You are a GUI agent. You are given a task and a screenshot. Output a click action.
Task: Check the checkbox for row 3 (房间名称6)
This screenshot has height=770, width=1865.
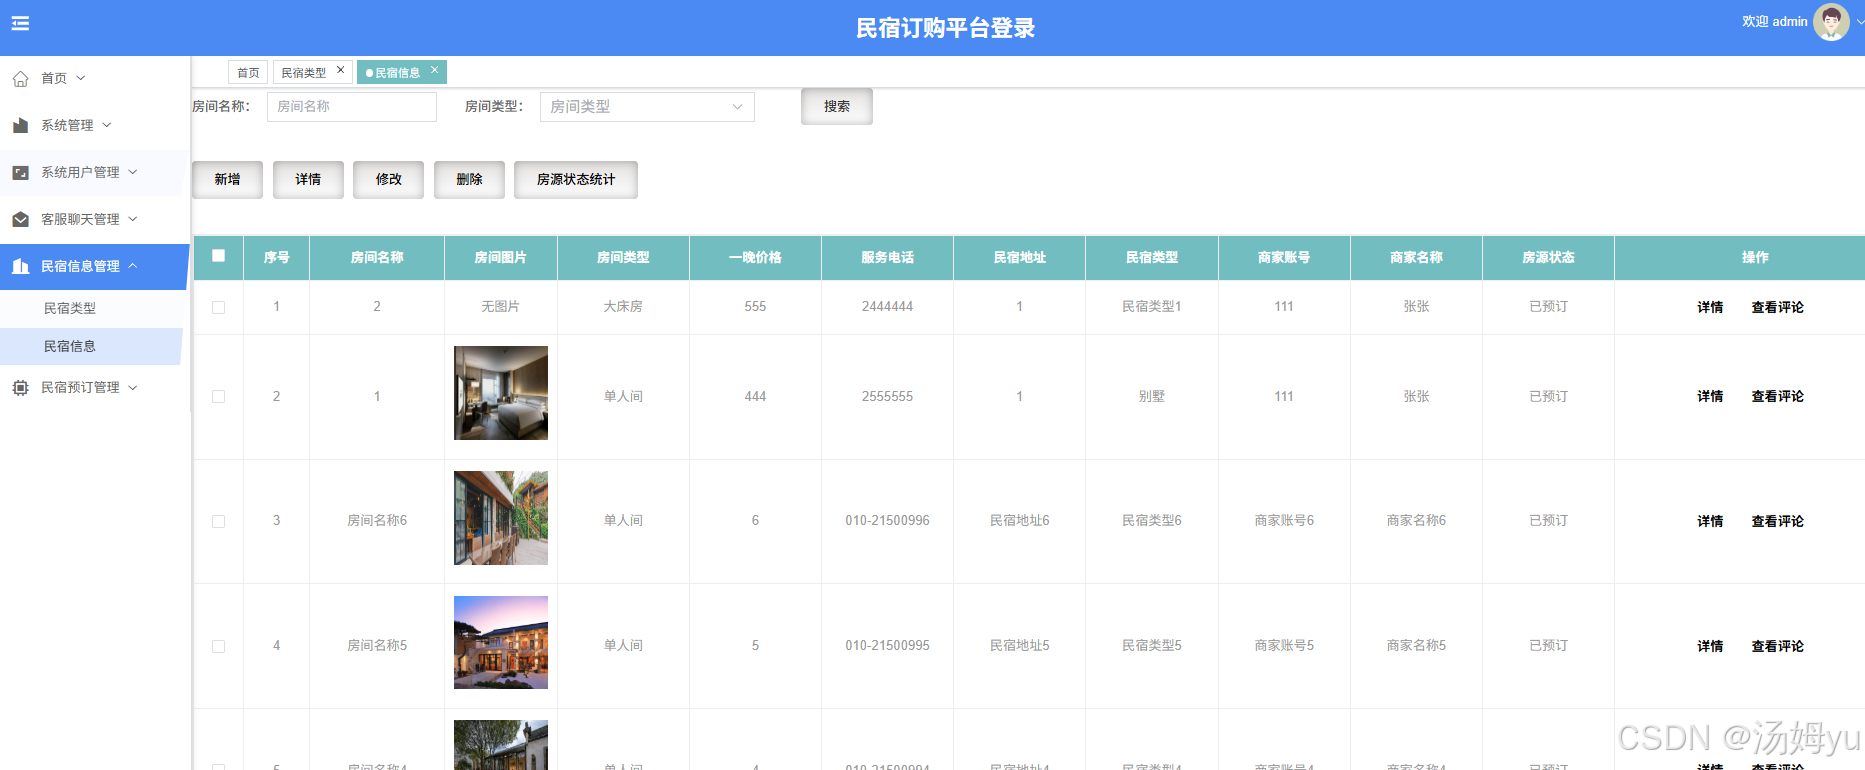218,521
